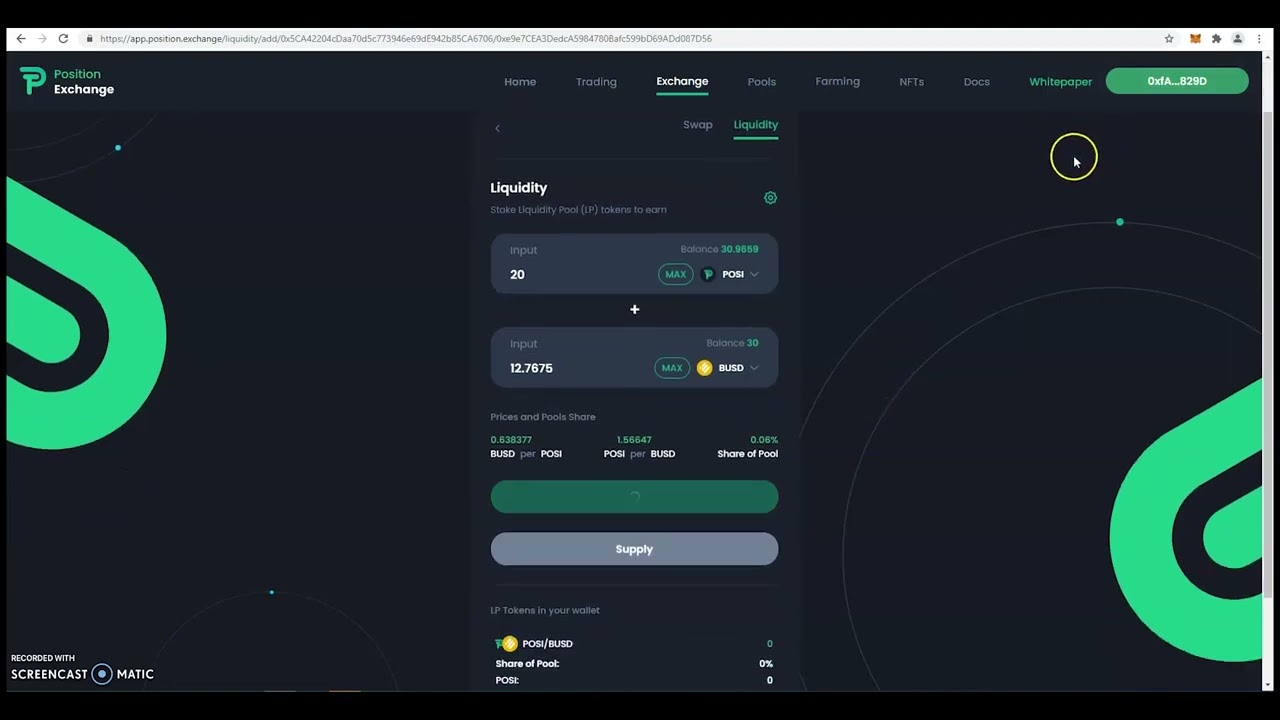
Task: Expand the BUSD token dropdown
Action: tap(754, 368)
